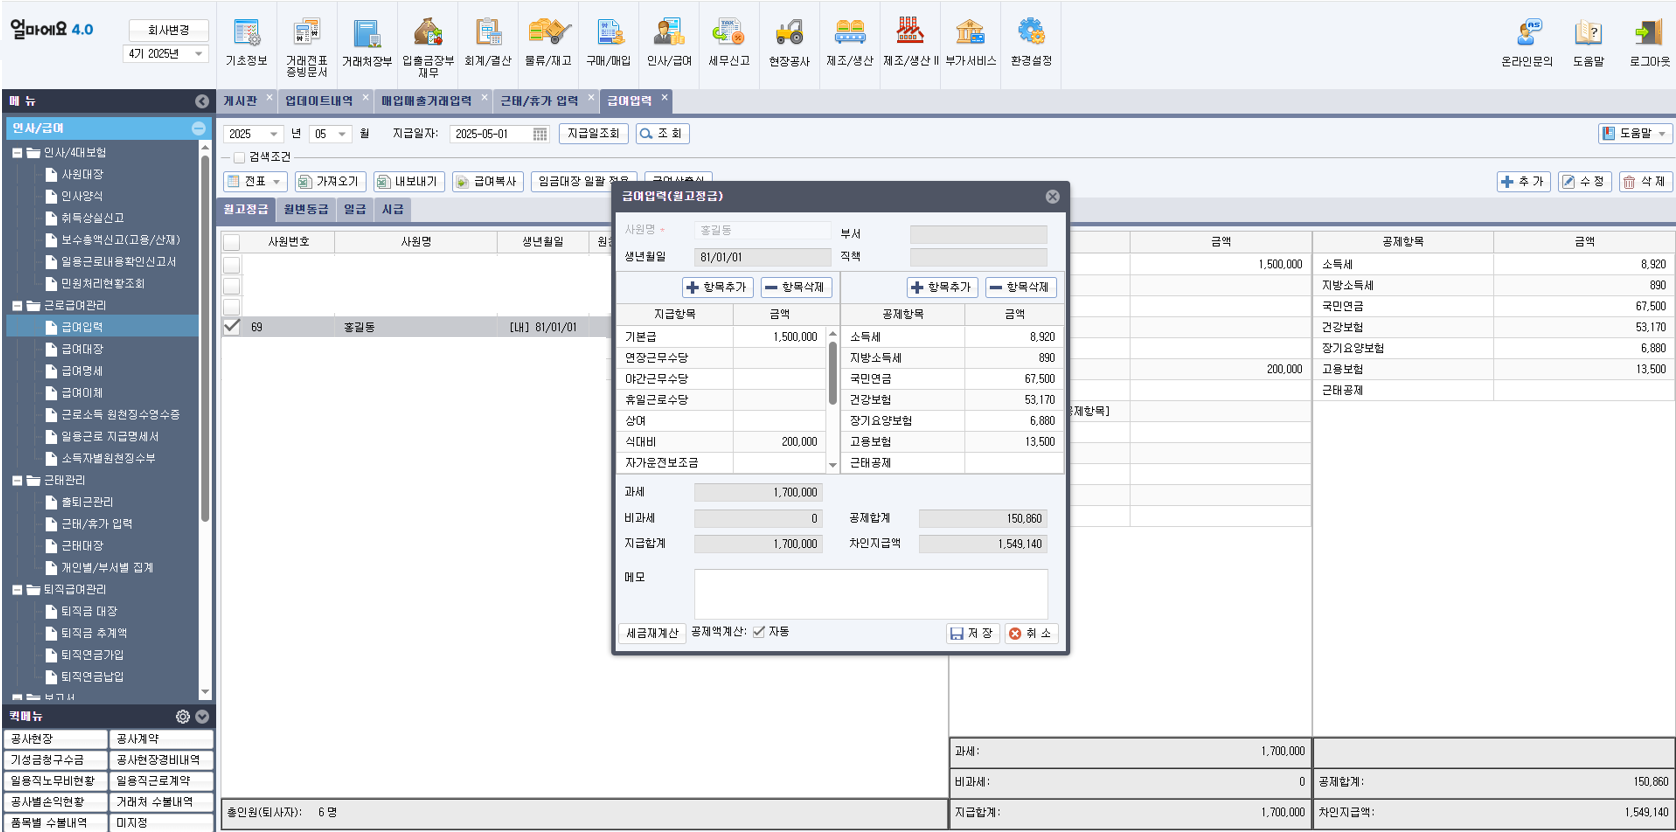Click the 세금재계산 button
Image resolution: width=1676 pixels, height=832 pixels.
coord(652,633)
